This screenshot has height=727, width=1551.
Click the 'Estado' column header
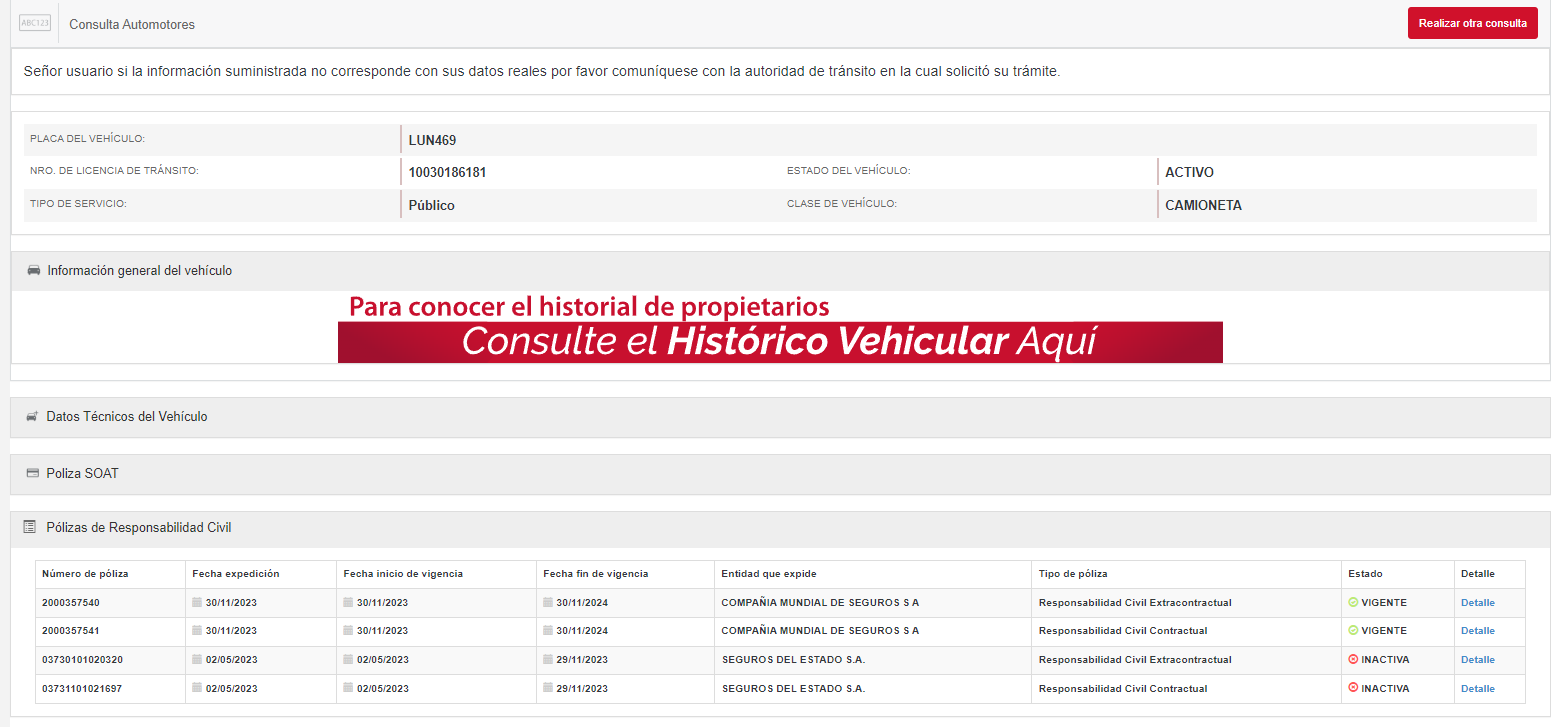click(x=1365, y=574)
